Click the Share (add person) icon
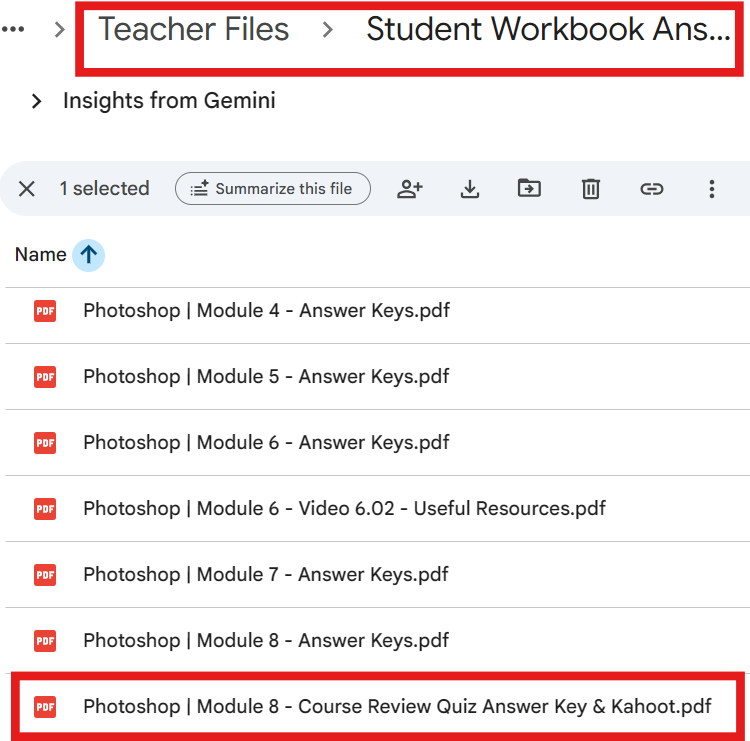 pos(410,188)
